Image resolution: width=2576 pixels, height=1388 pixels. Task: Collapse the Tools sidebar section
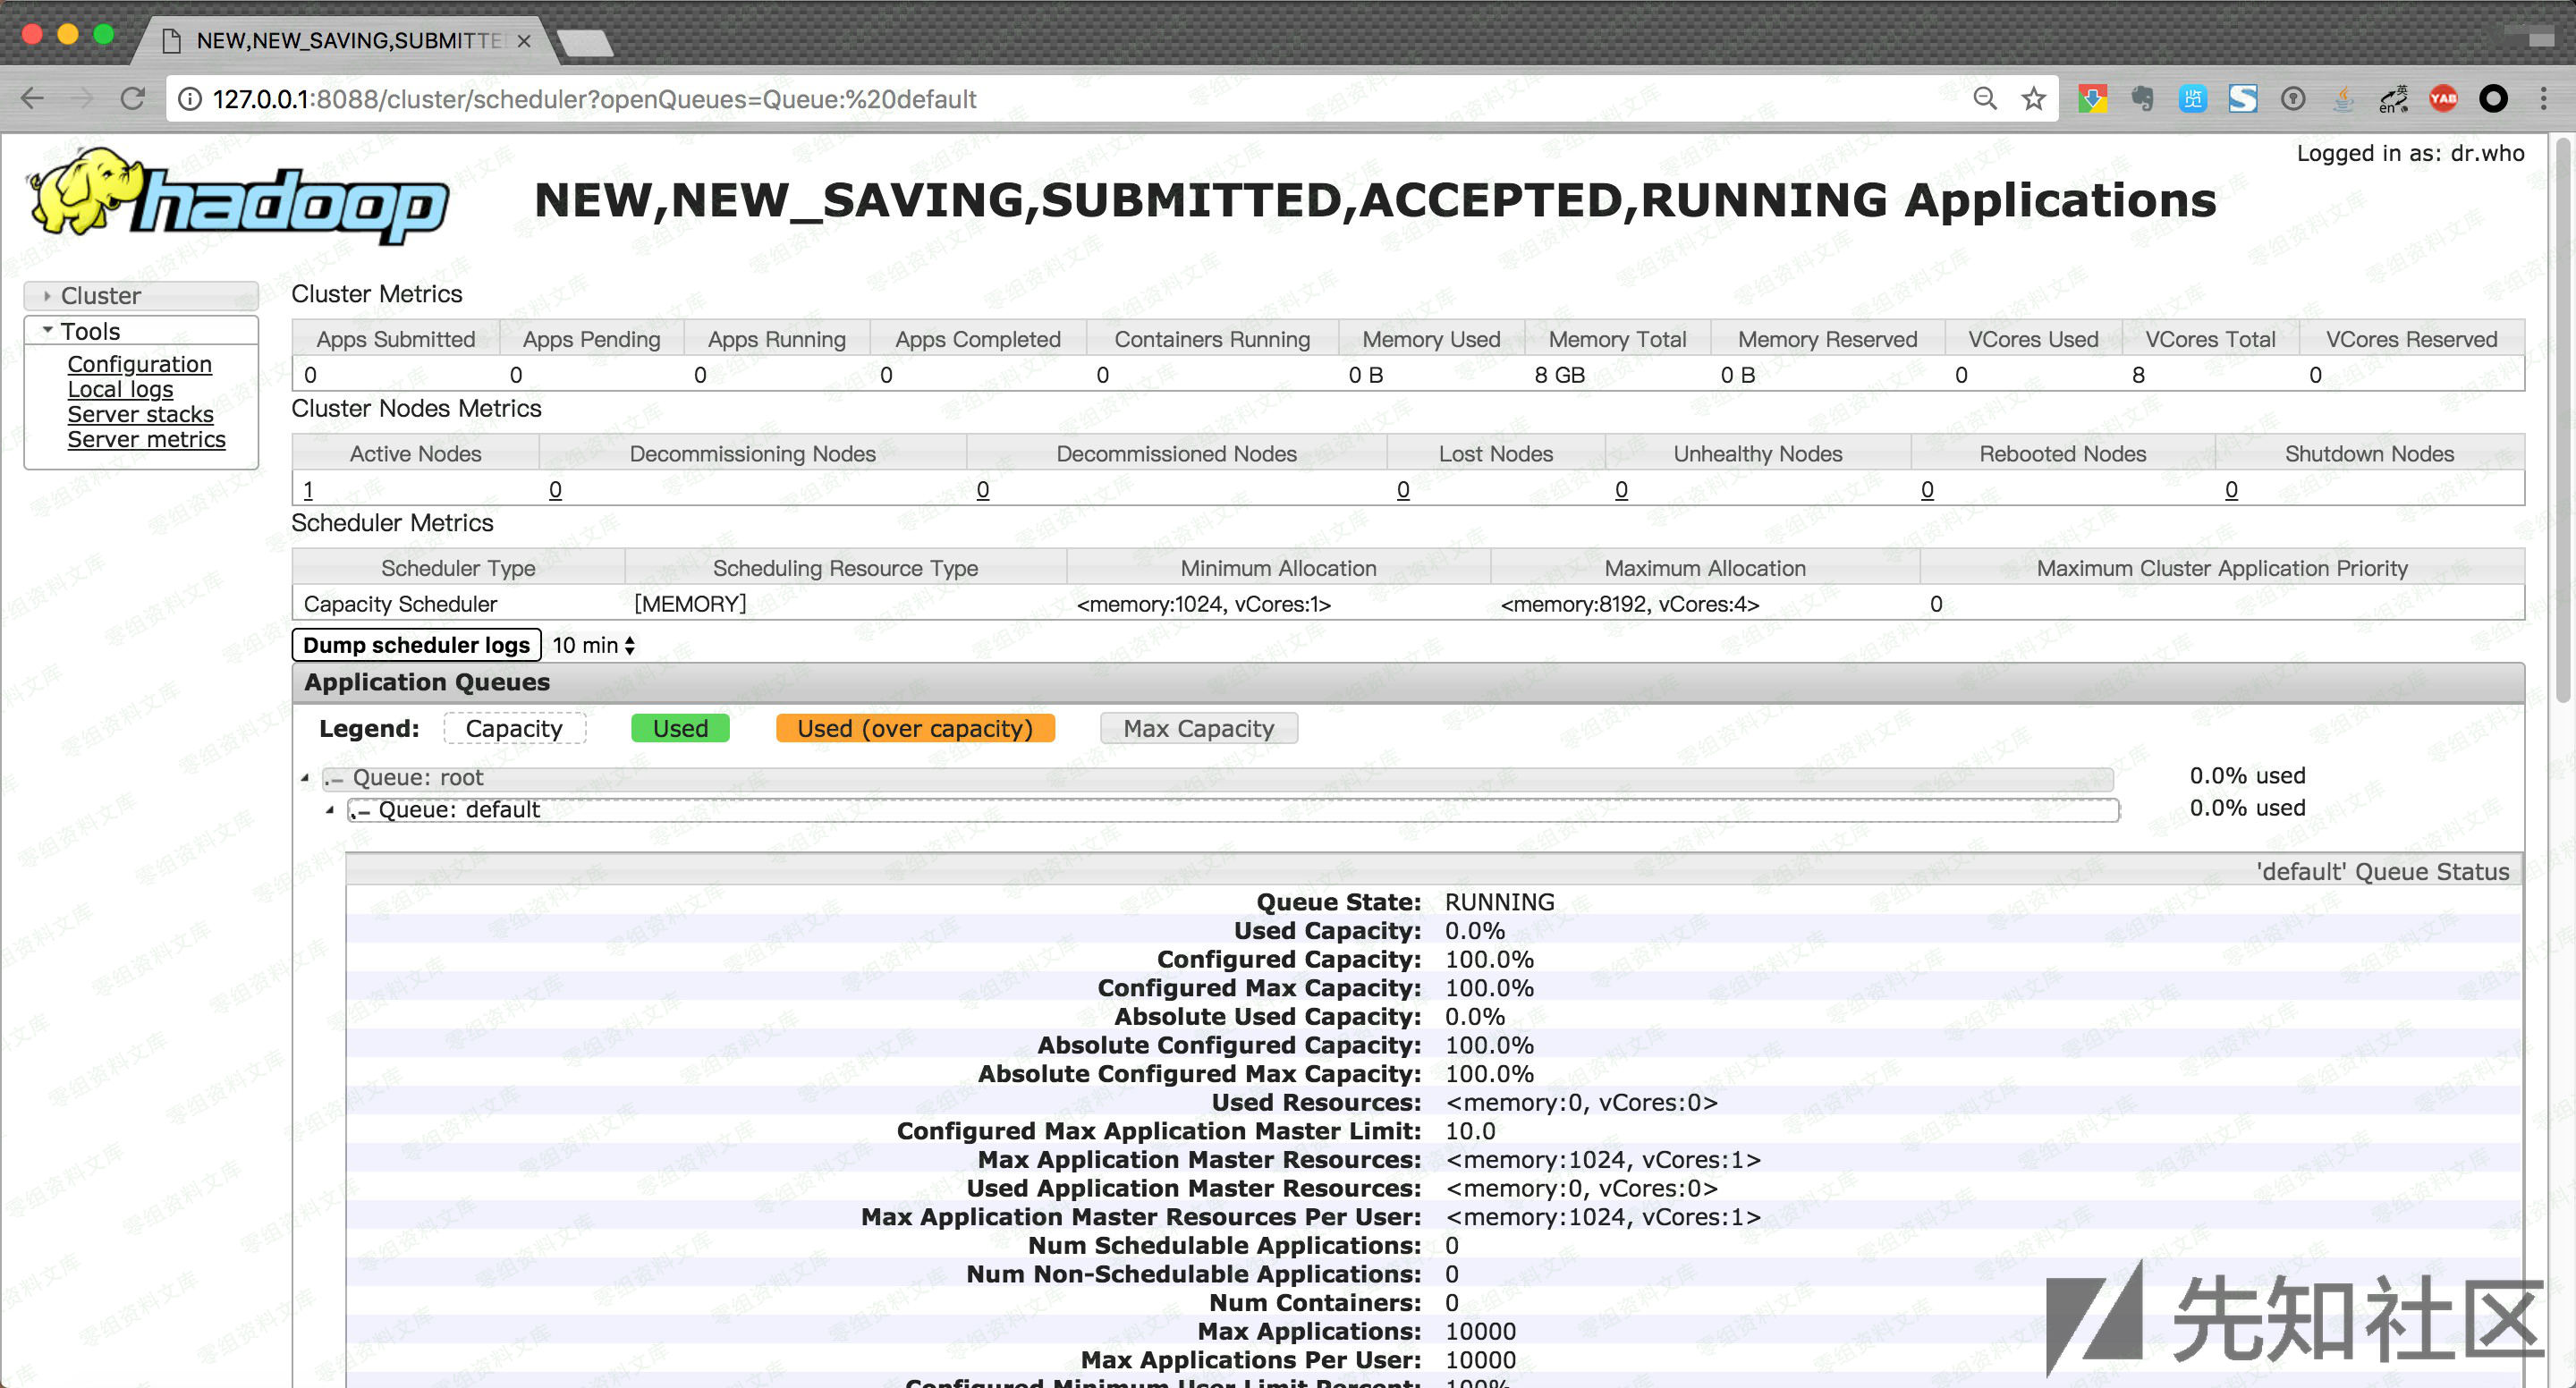pyautogui.click(x=90, y=331)
